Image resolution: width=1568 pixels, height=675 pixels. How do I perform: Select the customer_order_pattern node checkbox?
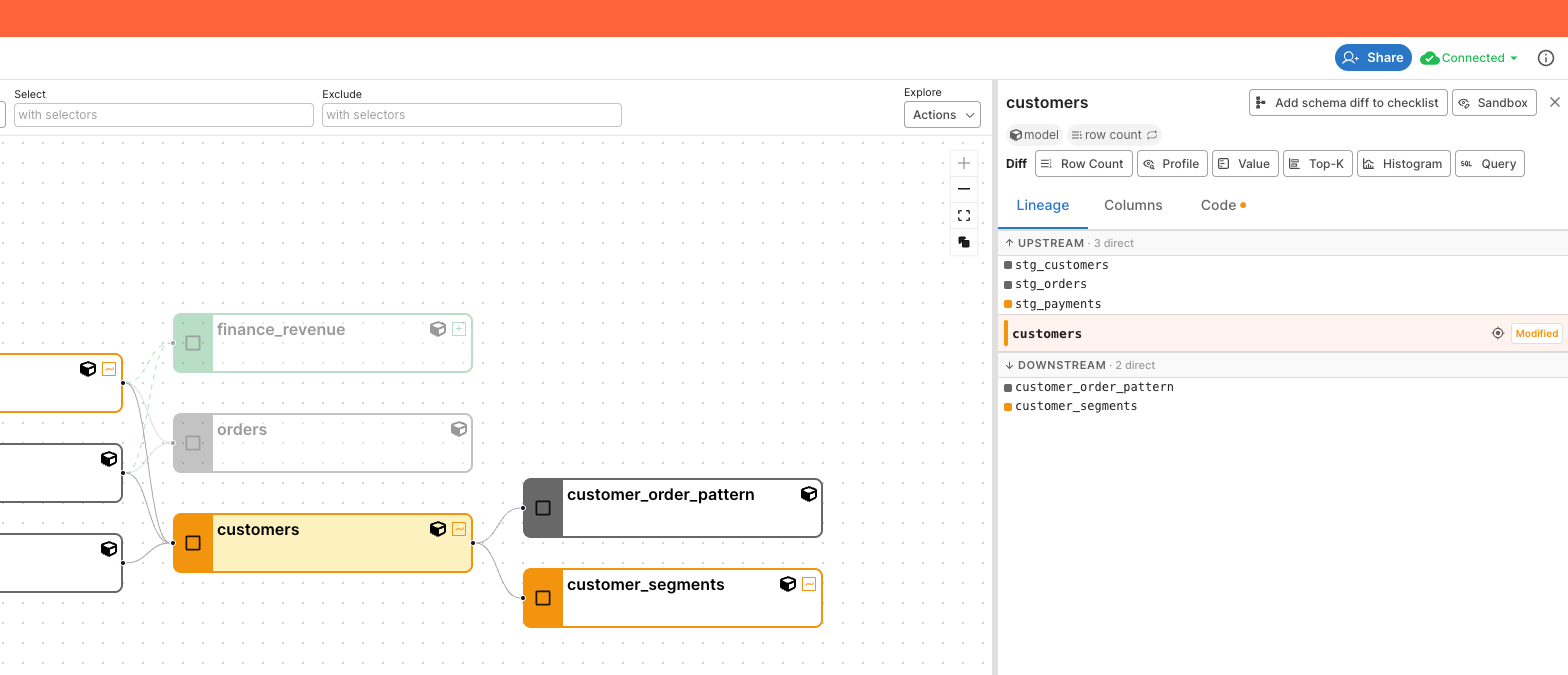[543, 508]
